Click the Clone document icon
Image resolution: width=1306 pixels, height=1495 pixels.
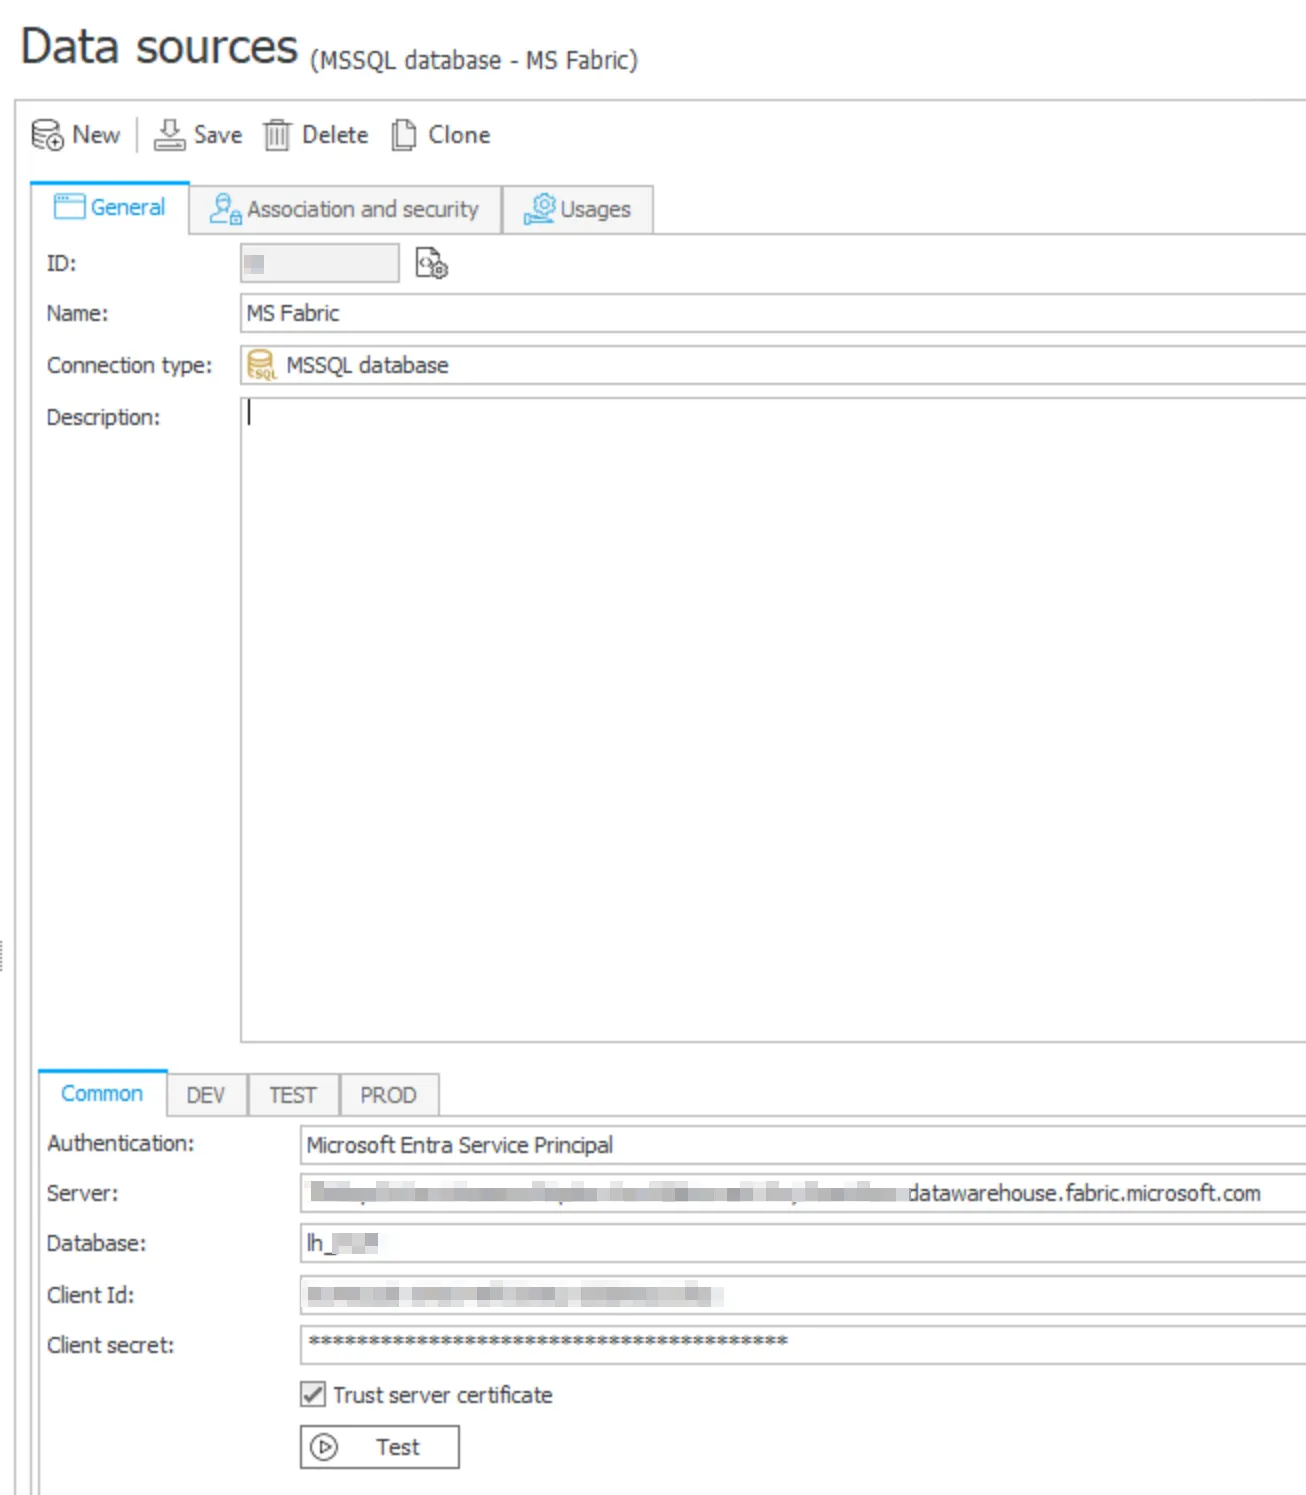404,134
